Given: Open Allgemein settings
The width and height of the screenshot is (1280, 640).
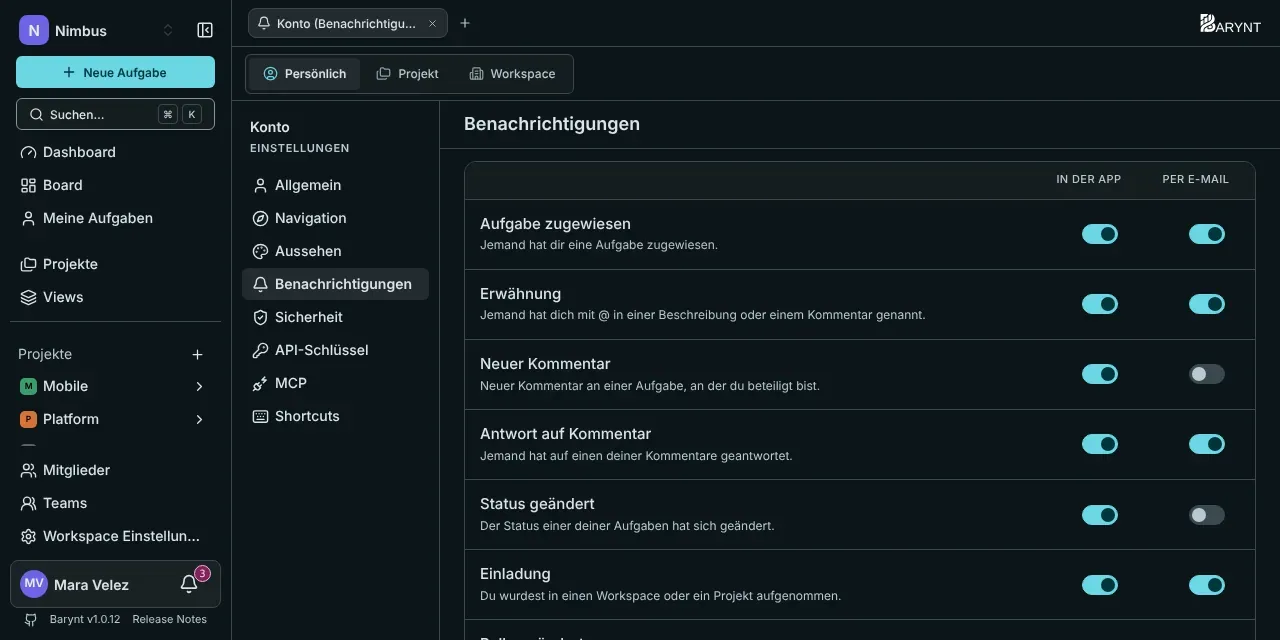Looking at the screenshot, I should click(335, 185).
